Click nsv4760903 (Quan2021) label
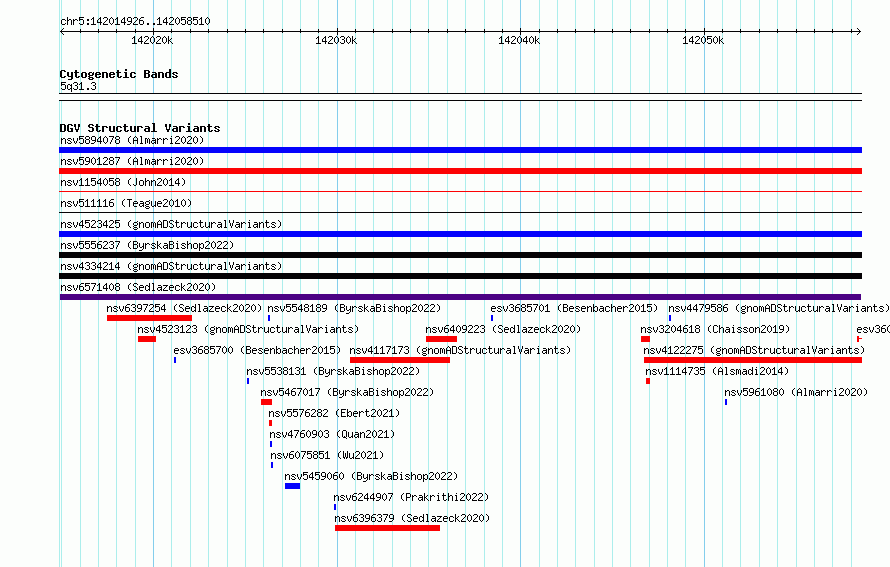This screenshot has width=890, height=567. [x=332, y=434]
